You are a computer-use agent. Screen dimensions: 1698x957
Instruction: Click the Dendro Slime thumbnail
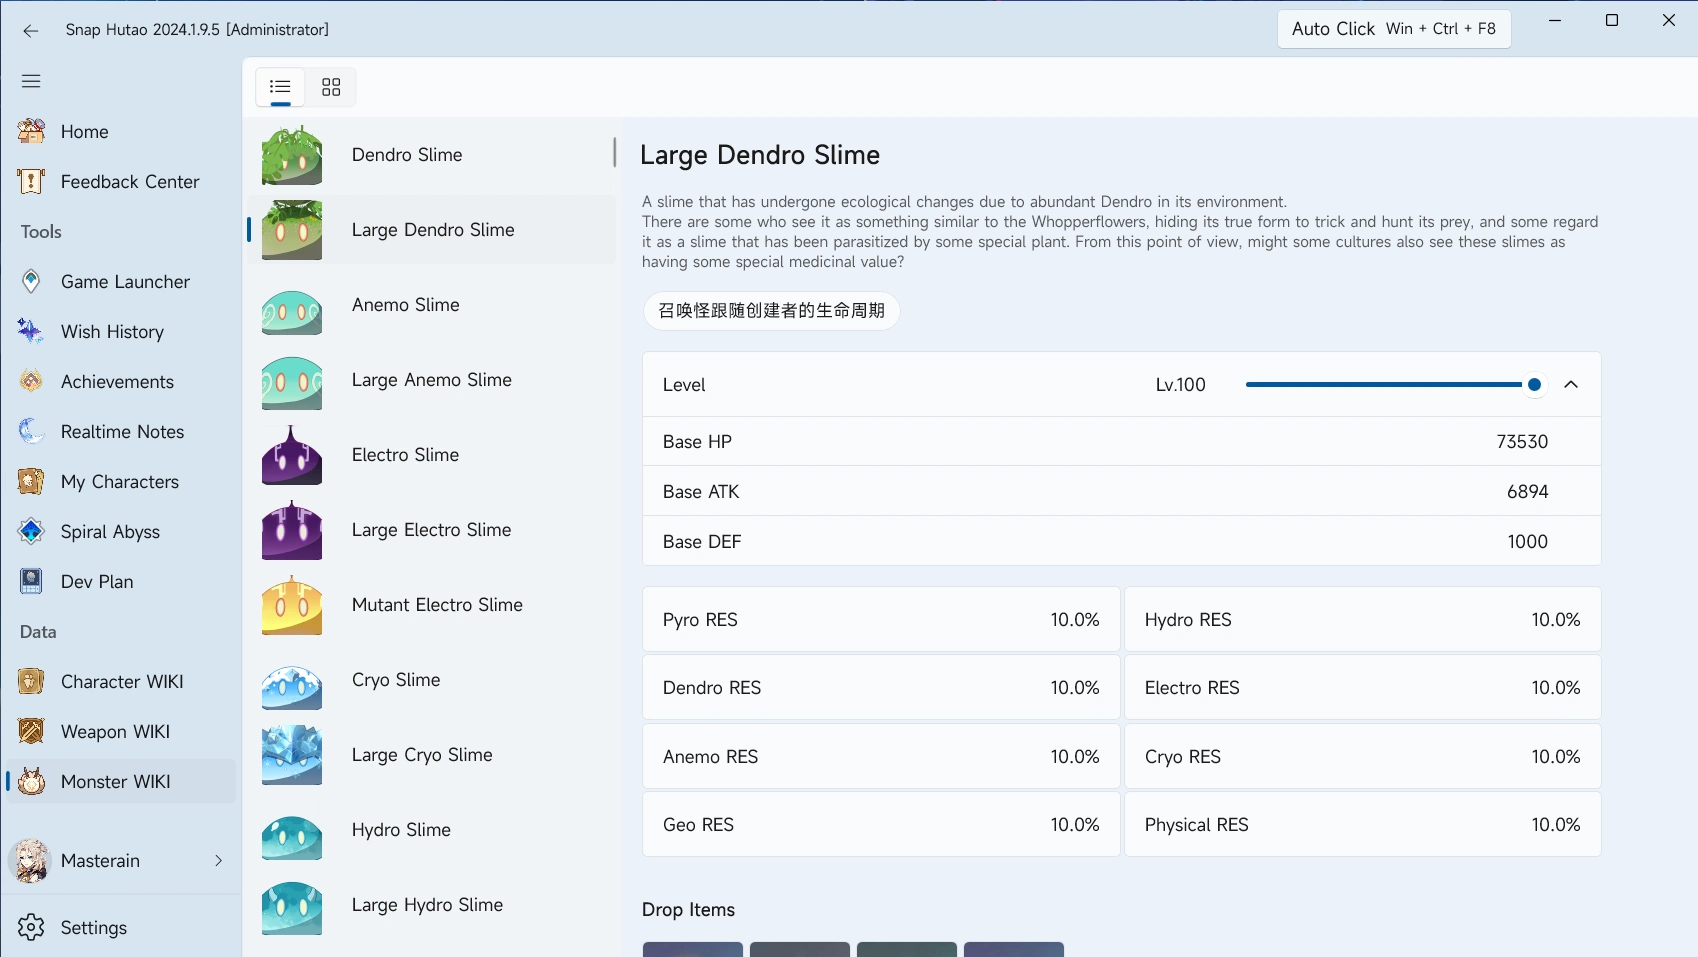click(x=292, y=155)
